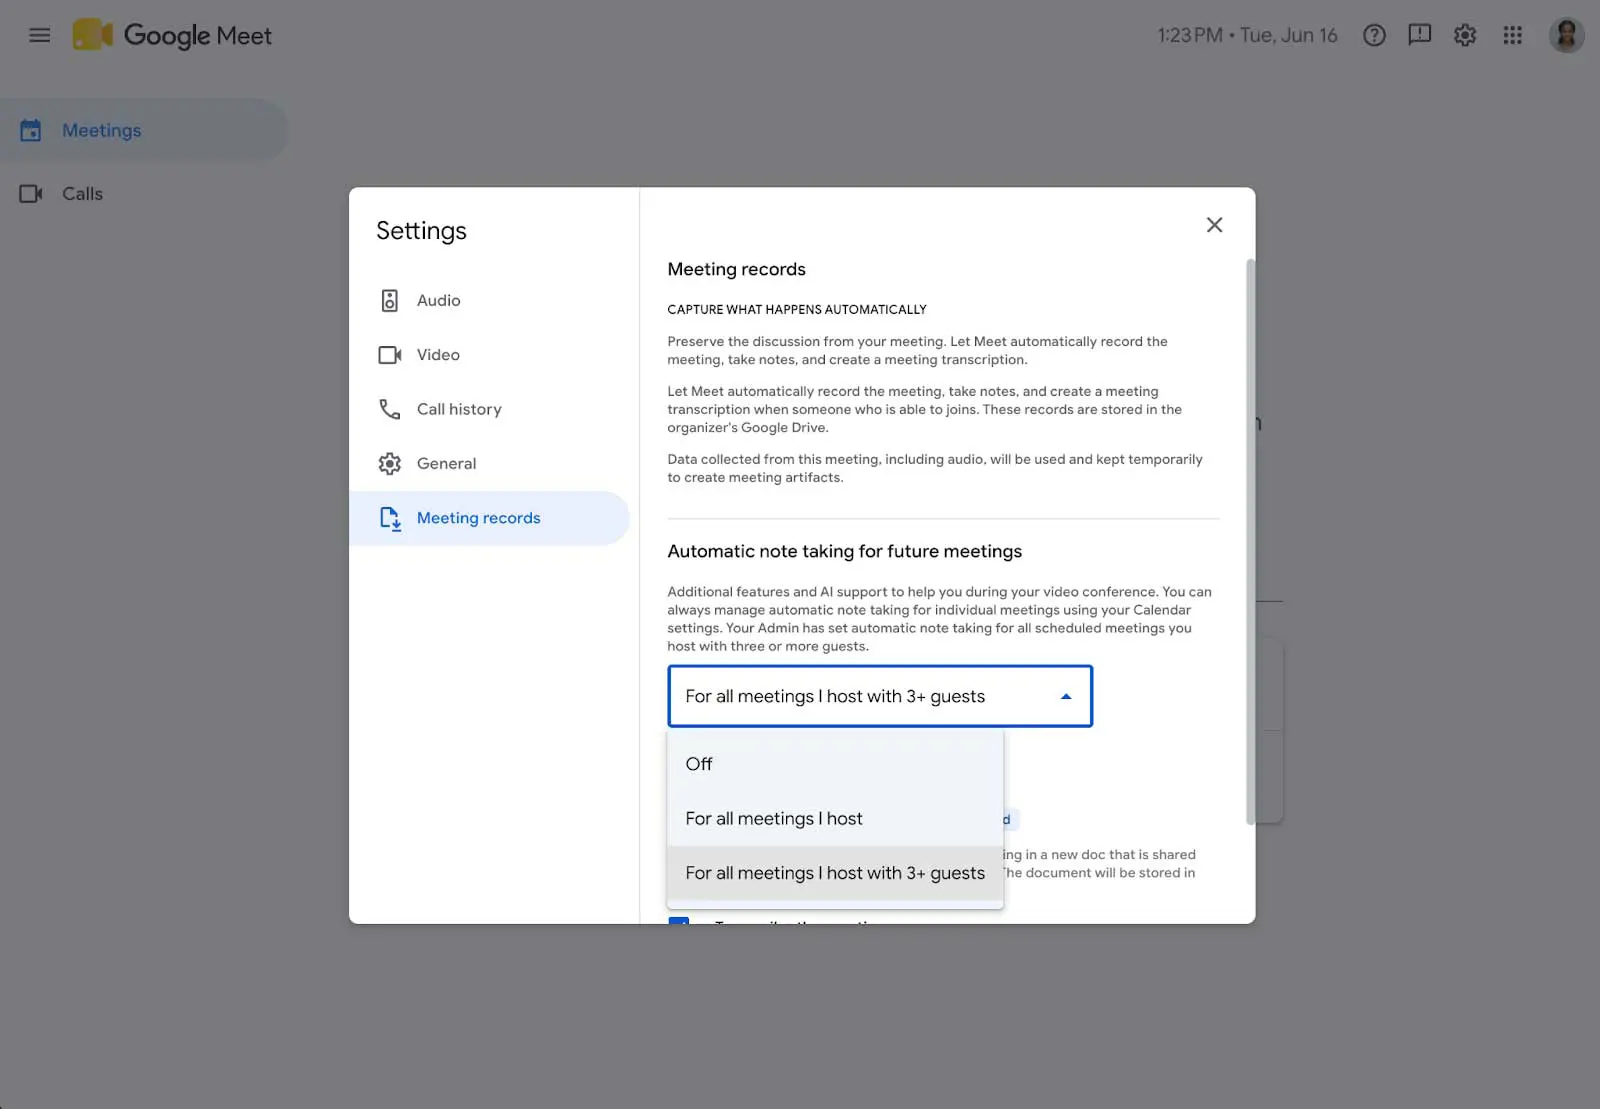Select the Meeting records settings tab
Screen dimensions: 1600x1109
tap(489, 518)
